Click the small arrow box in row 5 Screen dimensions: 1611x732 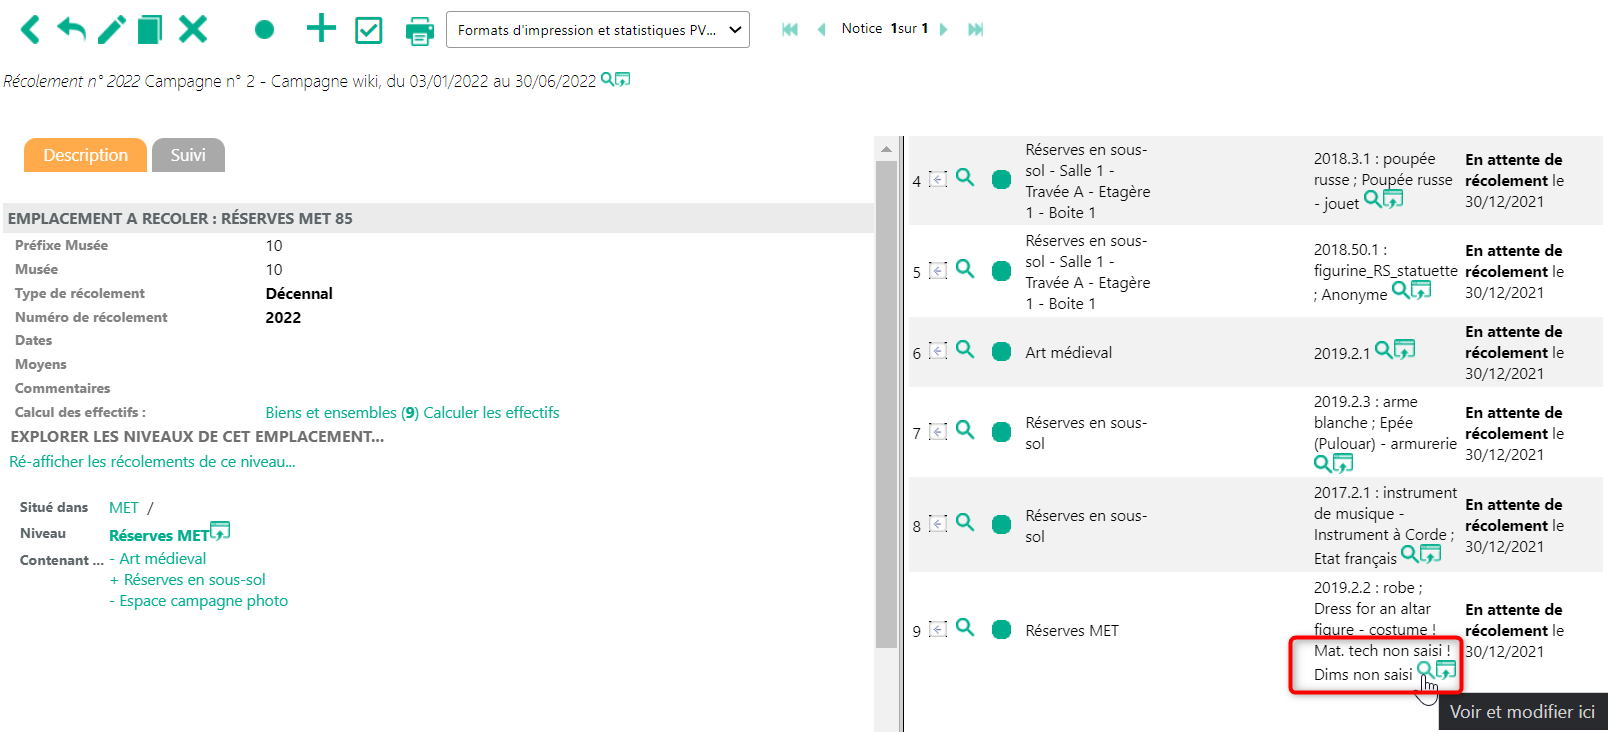938,271
